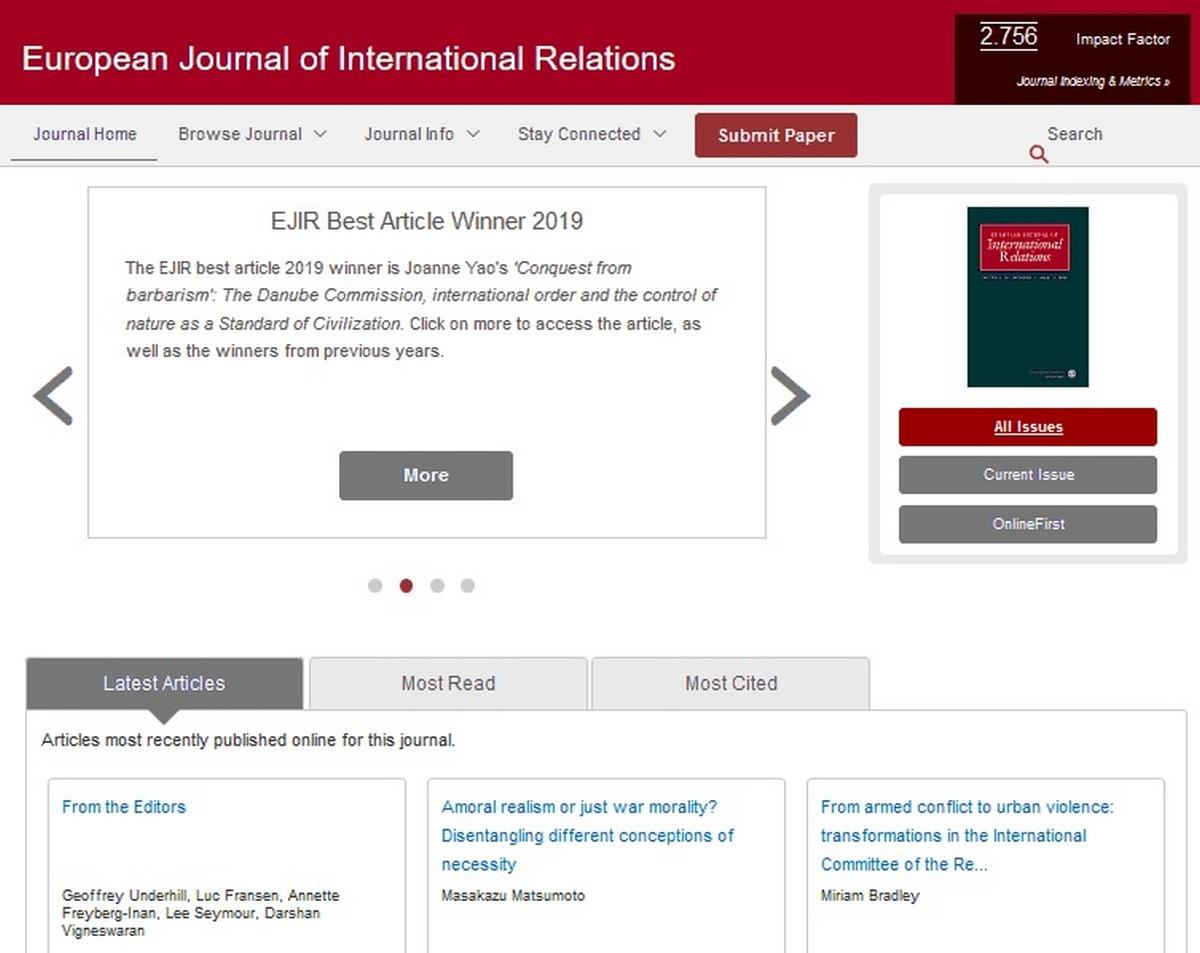Expand the Browse Journal dropdown
The image size is (1200, 953).
click(252, 134)
